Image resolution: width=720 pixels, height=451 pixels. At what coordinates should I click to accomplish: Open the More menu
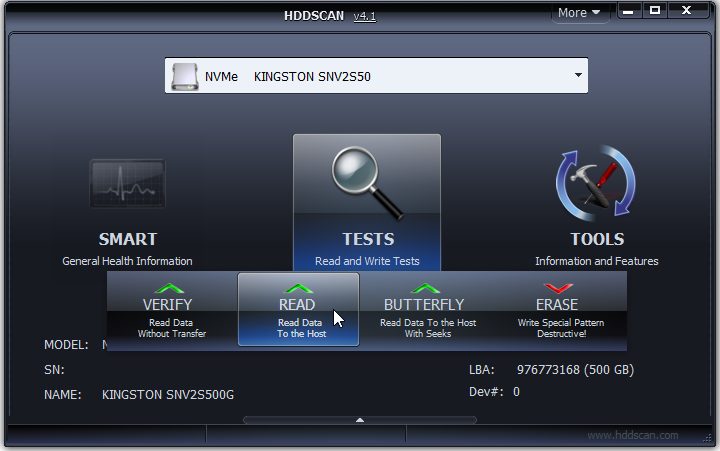click(579, 13)
